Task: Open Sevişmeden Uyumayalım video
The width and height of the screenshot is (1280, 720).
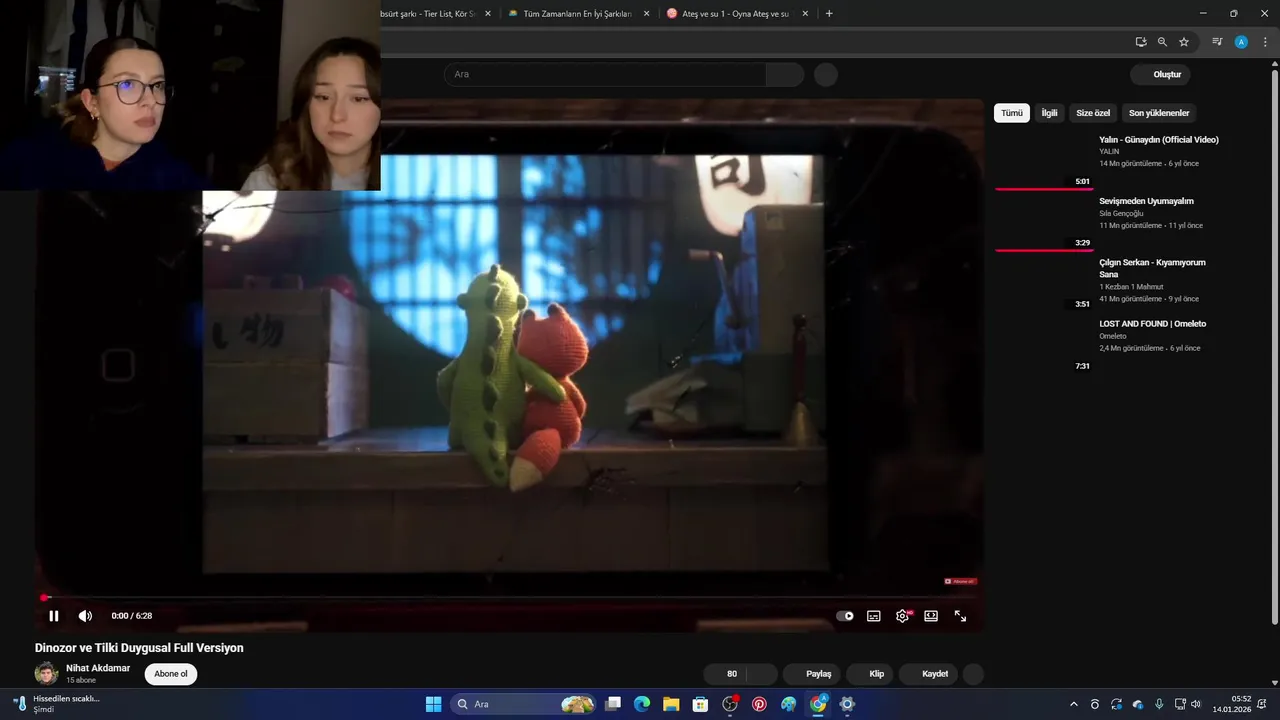Action: tap(1146, 201)
